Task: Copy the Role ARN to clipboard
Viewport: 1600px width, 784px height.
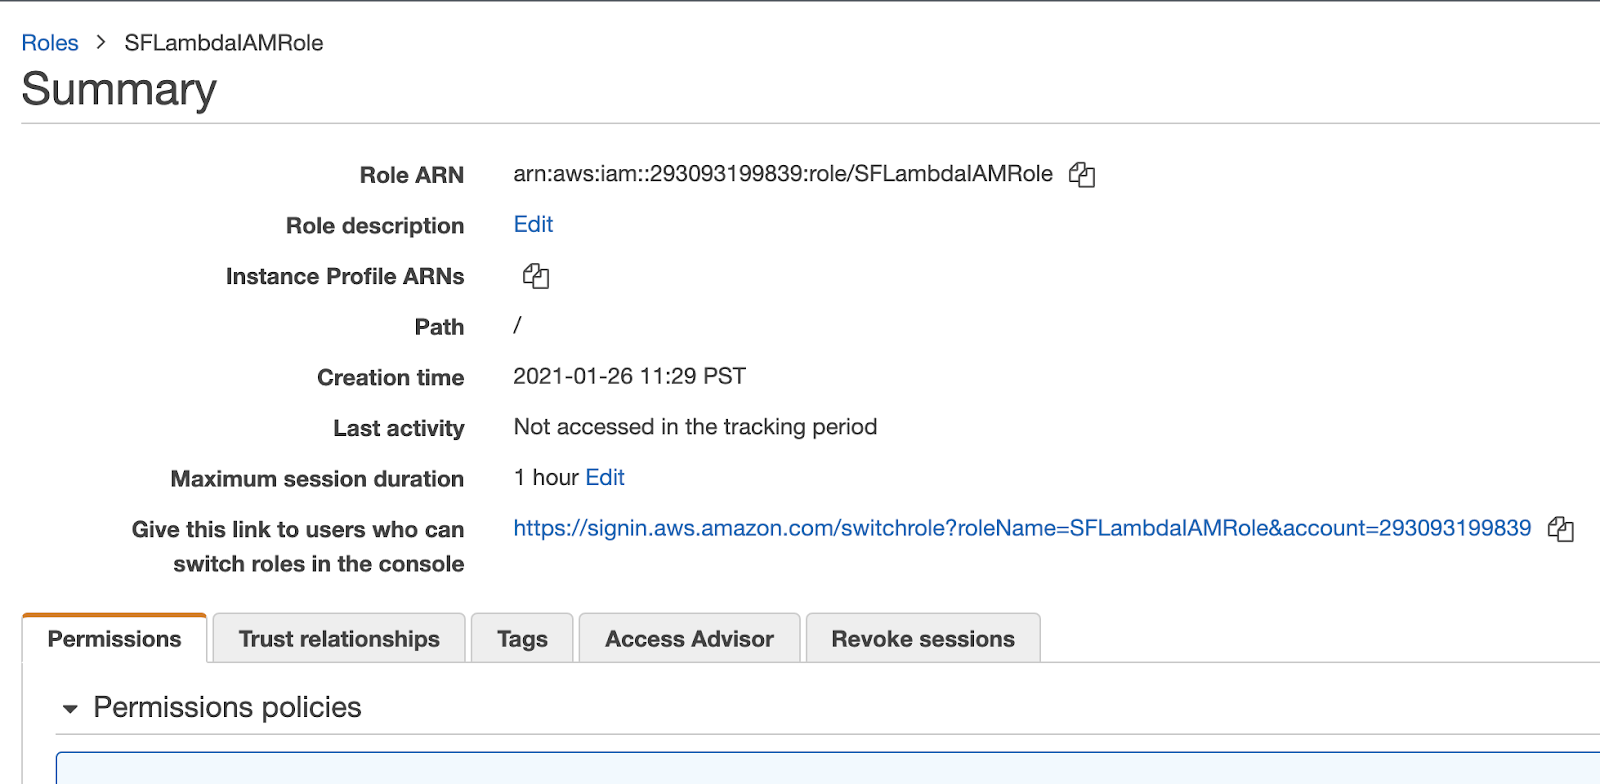Action: [1081, 175]
